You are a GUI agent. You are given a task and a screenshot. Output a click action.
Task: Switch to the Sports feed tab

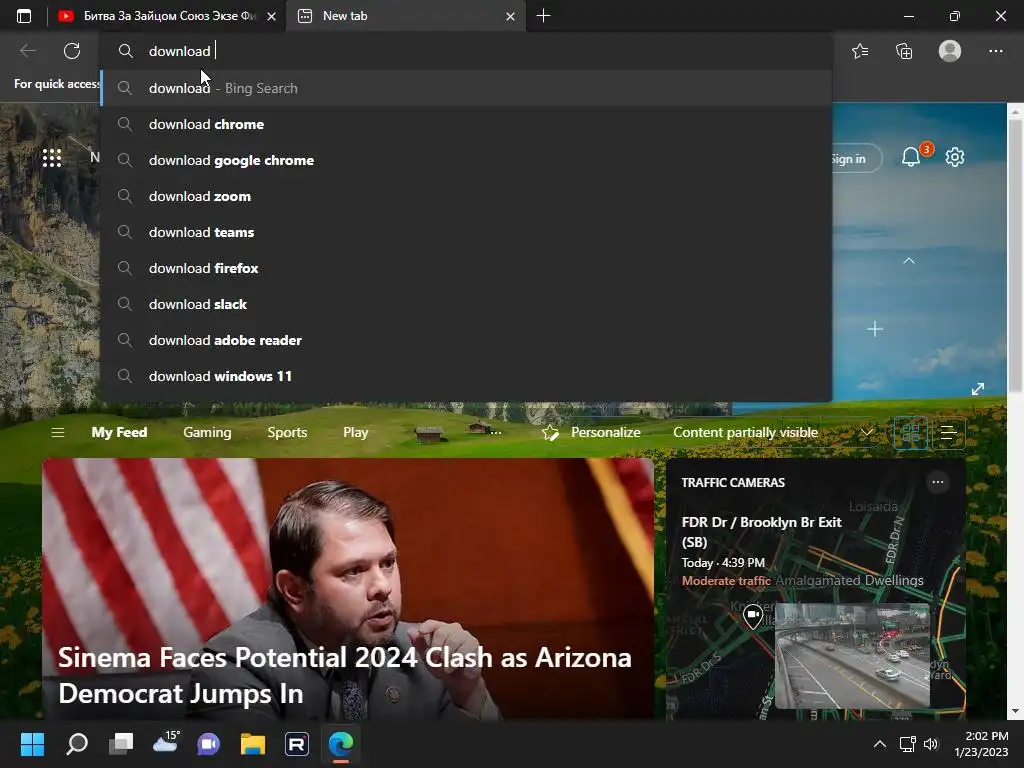pyautogui.click(x=287, y=432)
